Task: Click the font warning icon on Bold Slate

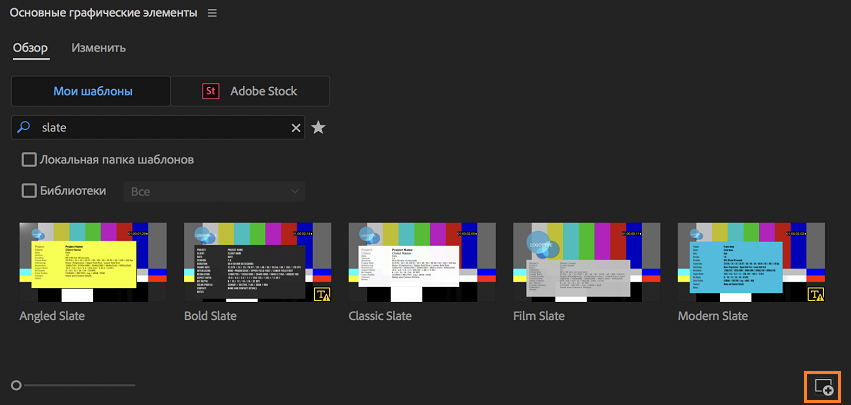Action: click(x=323, y=294)
